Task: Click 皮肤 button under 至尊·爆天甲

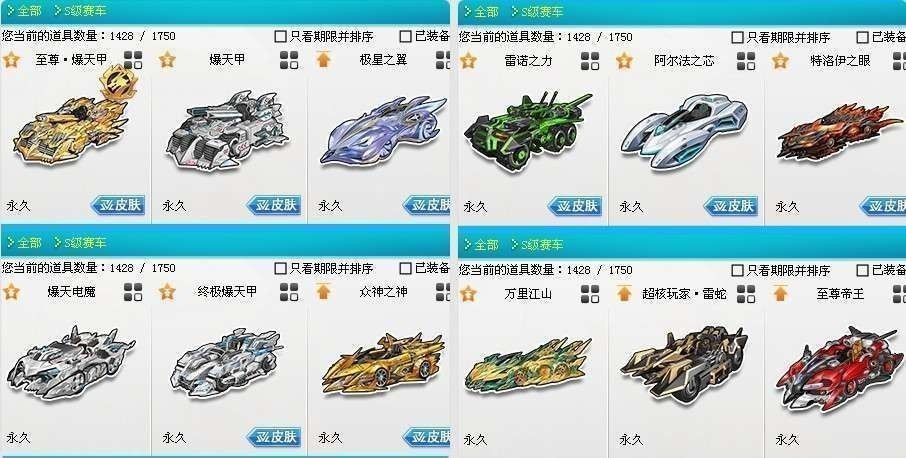Action: (118, 205)
